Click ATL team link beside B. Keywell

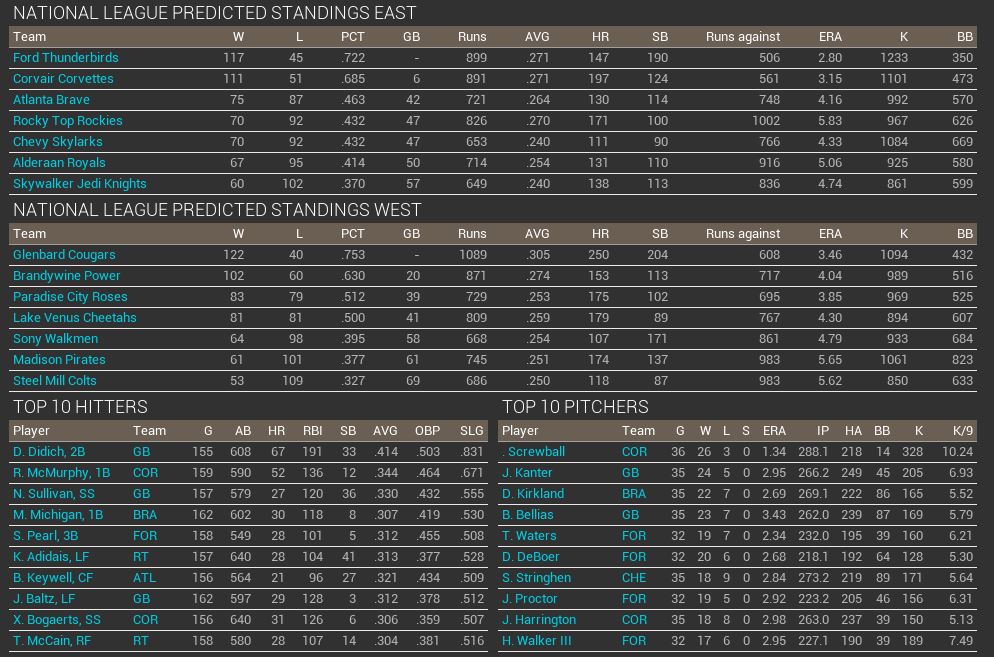(x=144, y=578)
